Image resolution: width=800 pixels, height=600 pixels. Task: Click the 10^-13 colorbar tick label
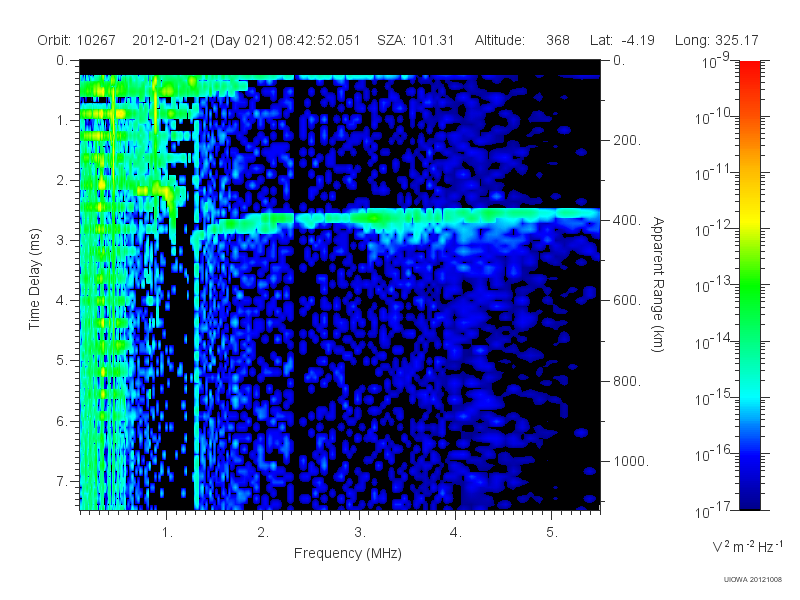(x=715, y=285)
